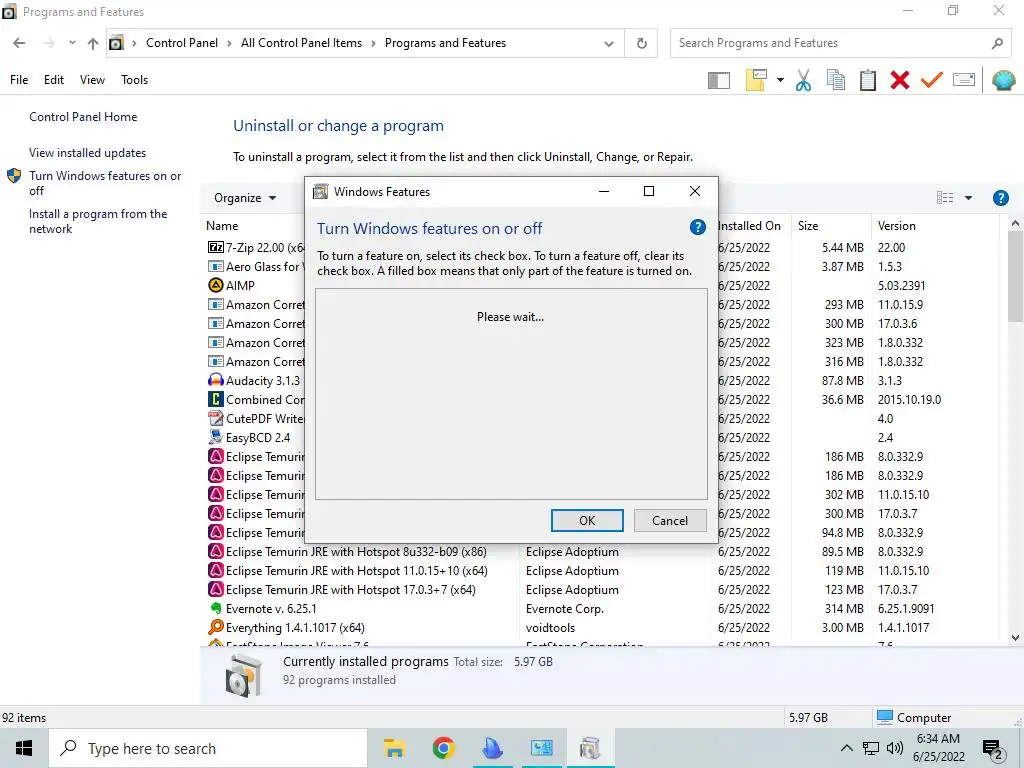Click Control Panel Home link
The height and width of the screenshot is (768, 1024).
pos(83,117)
